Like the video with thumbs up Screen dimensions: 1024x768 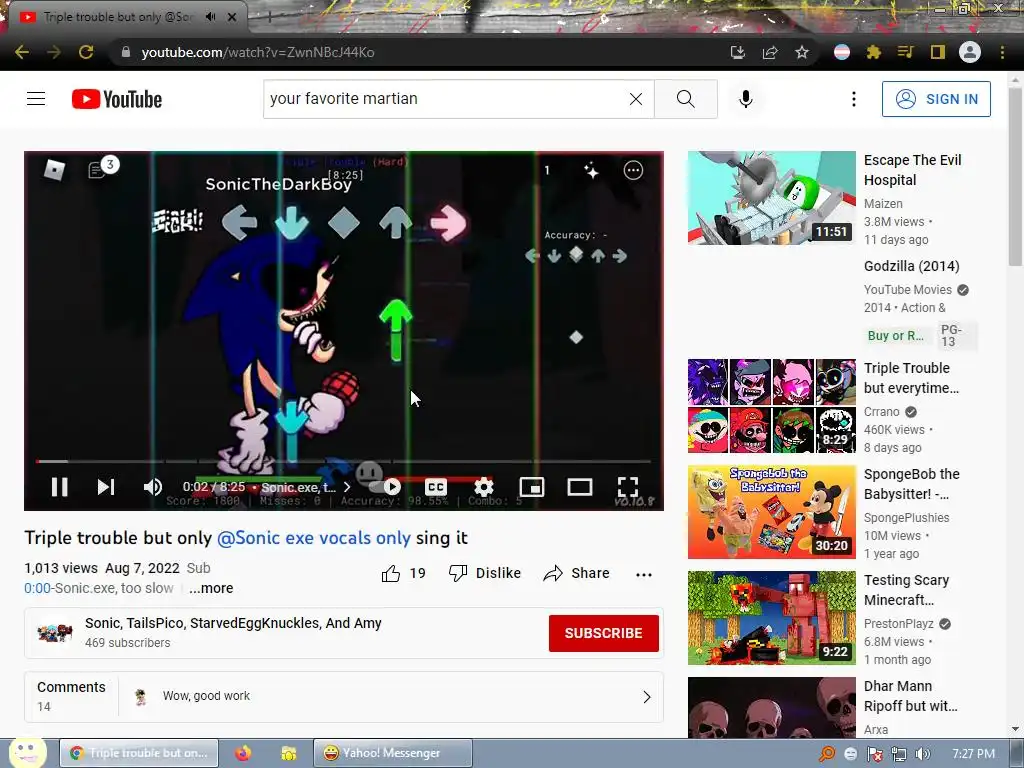coord(404,573)
